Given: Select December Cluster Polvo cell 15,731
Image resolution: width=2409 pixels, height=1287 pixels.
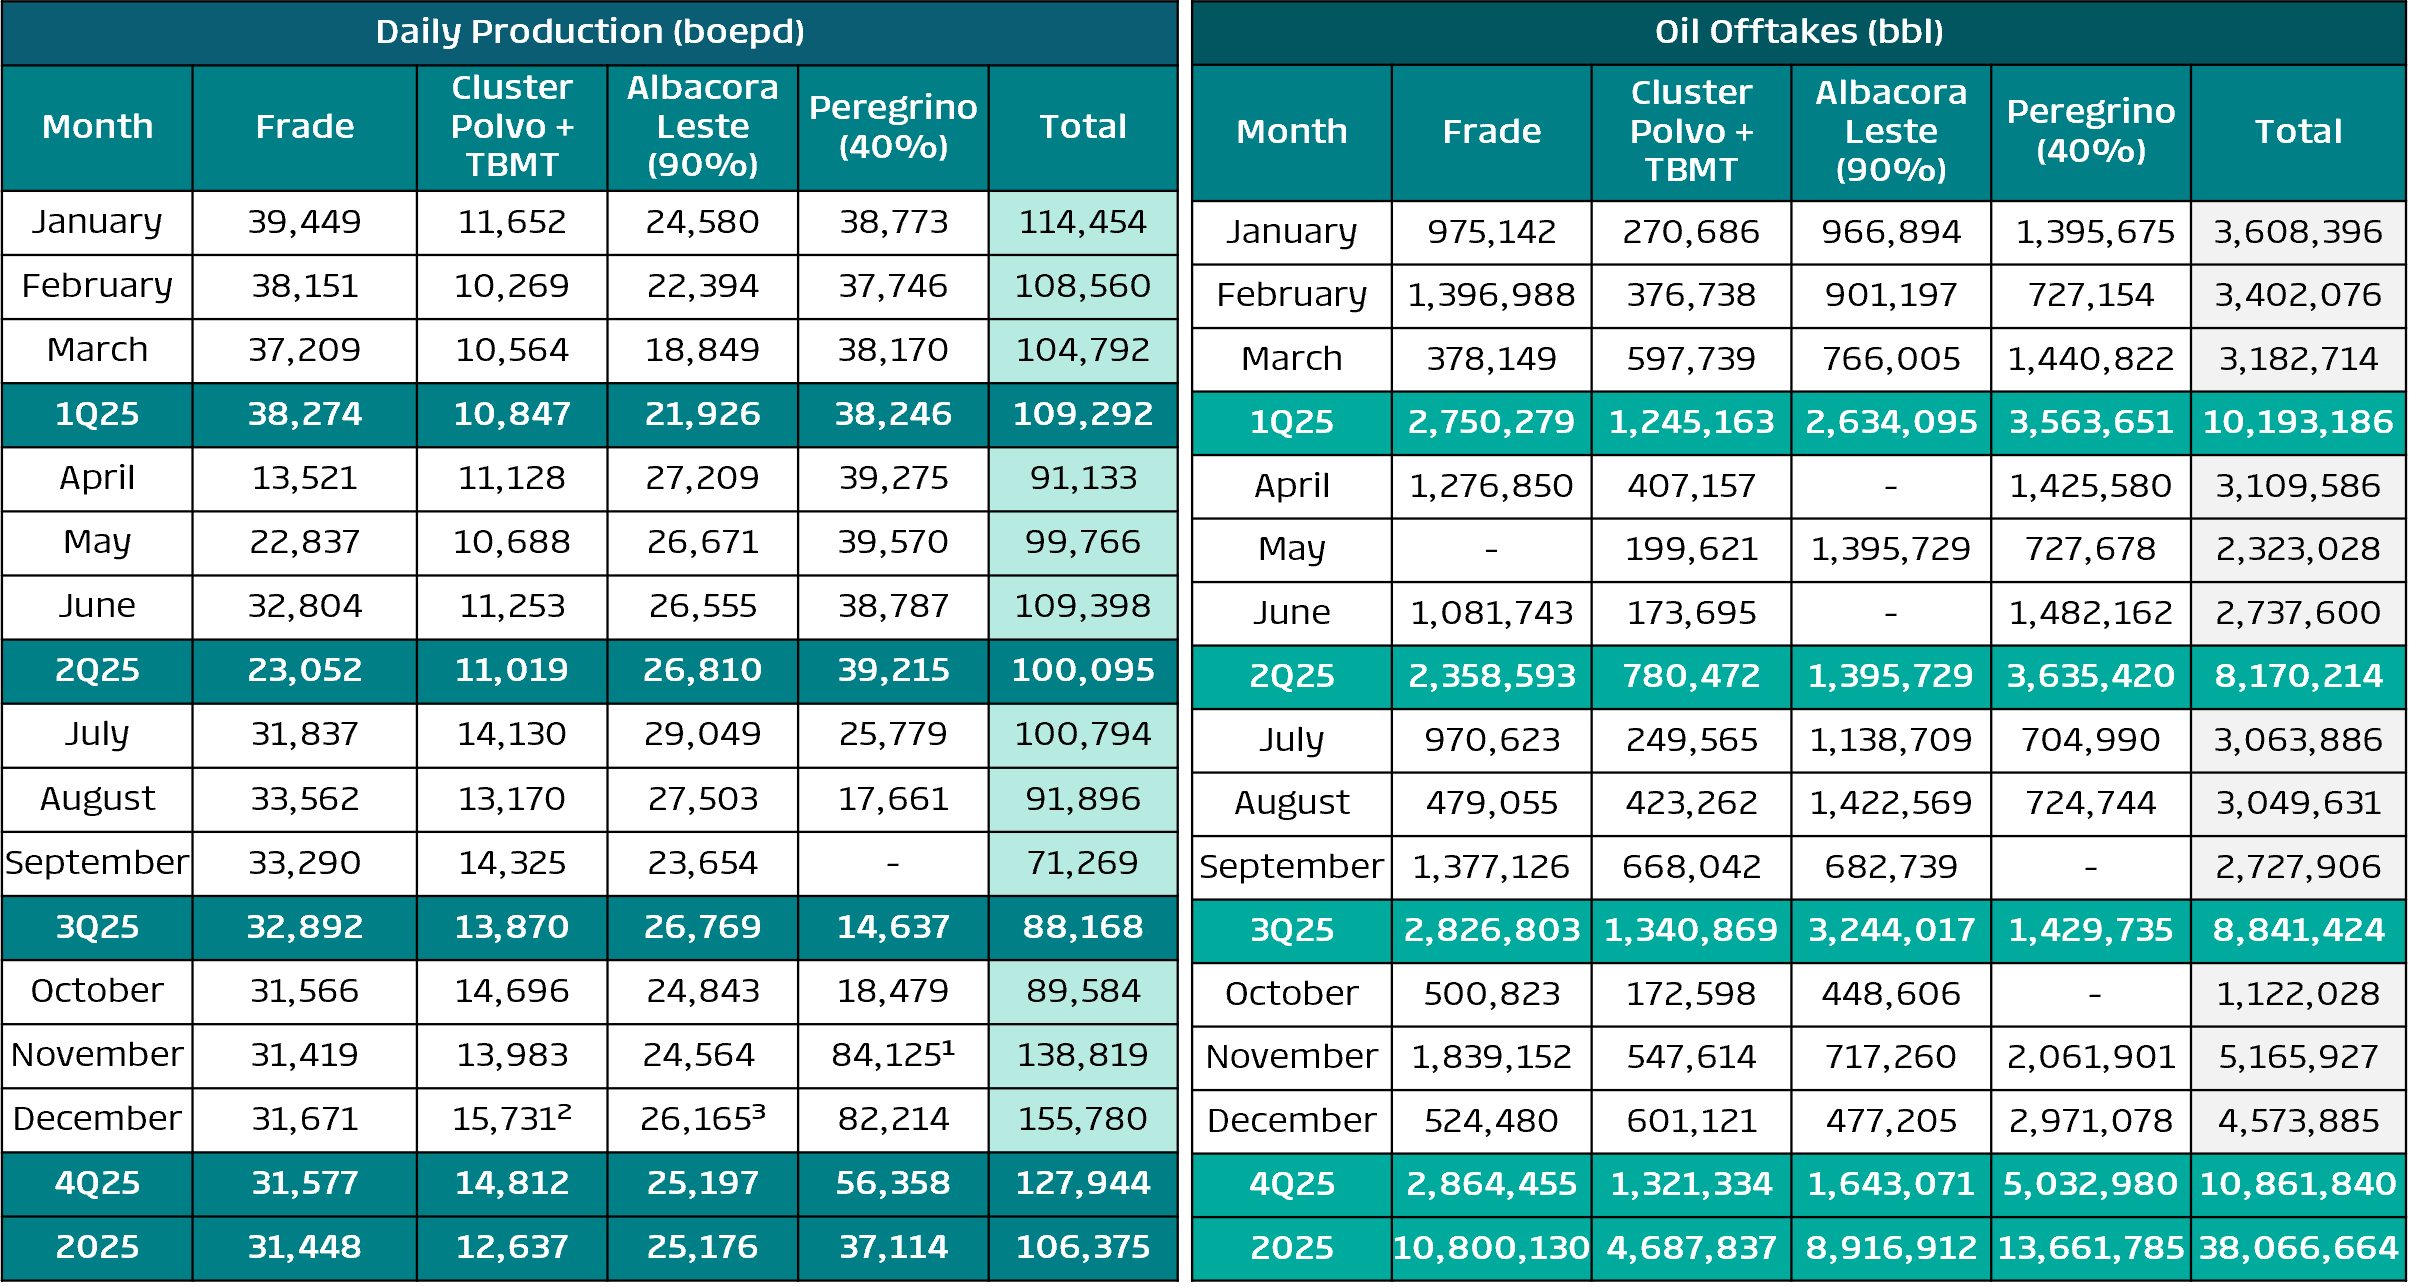Looking at the screenshot, I should (x=511, y=1119).
